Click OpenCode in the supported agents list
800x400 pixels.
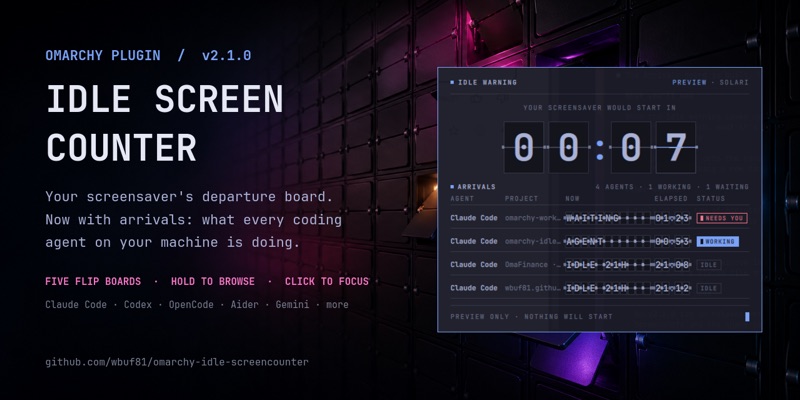point(191,305)
